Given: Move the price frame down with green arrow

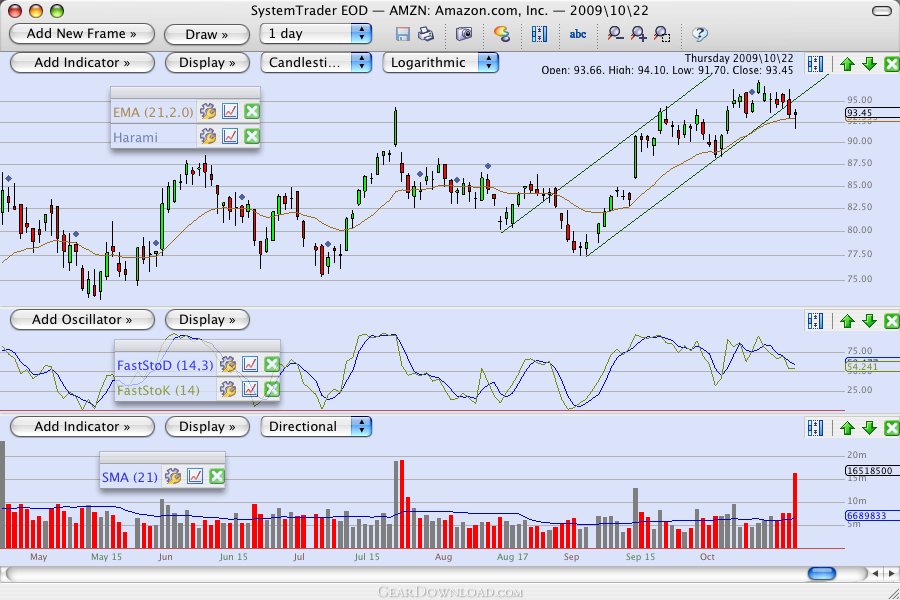Looking at the screenshot, I should (x=870, y=64).
